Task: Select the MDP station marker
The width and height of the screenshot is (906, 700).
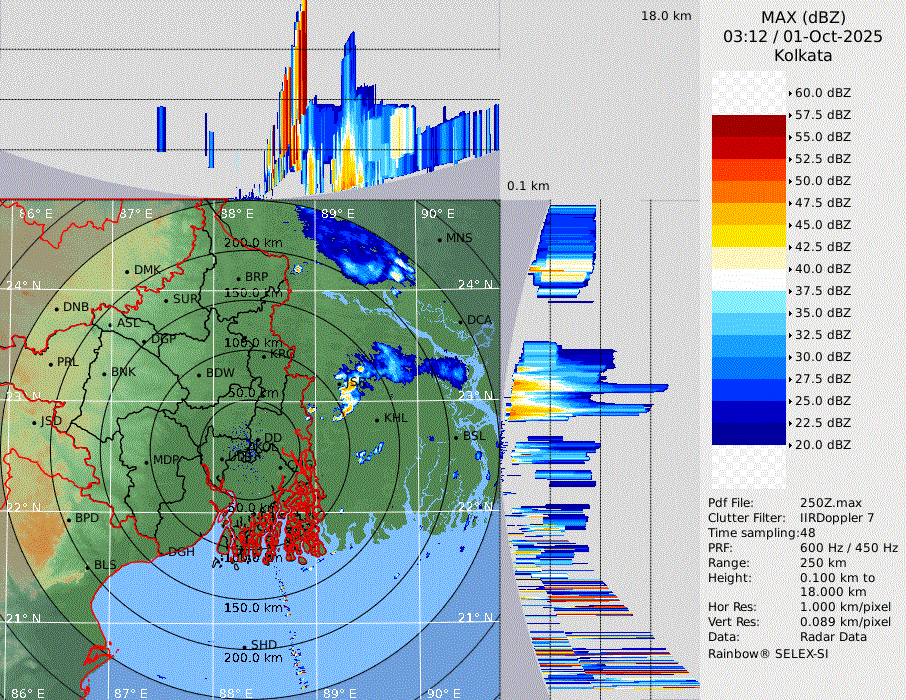Action: pyautogui.click(x=147, y=461)
